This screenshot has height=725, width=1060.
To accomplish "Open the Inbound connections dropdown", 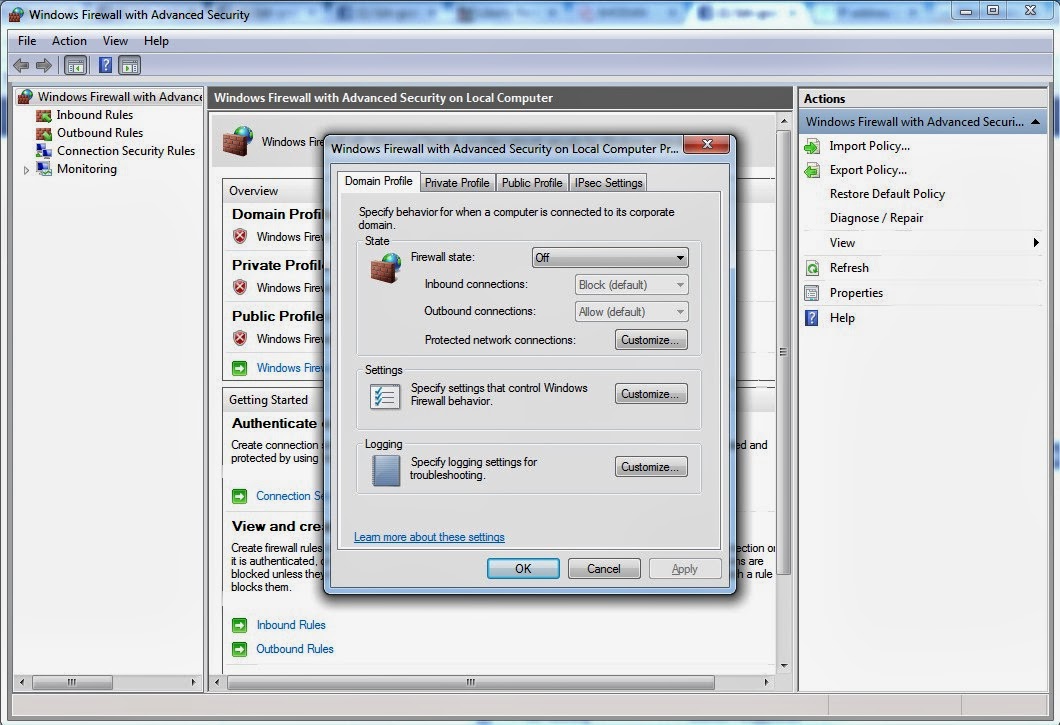I will pos(631,285).
